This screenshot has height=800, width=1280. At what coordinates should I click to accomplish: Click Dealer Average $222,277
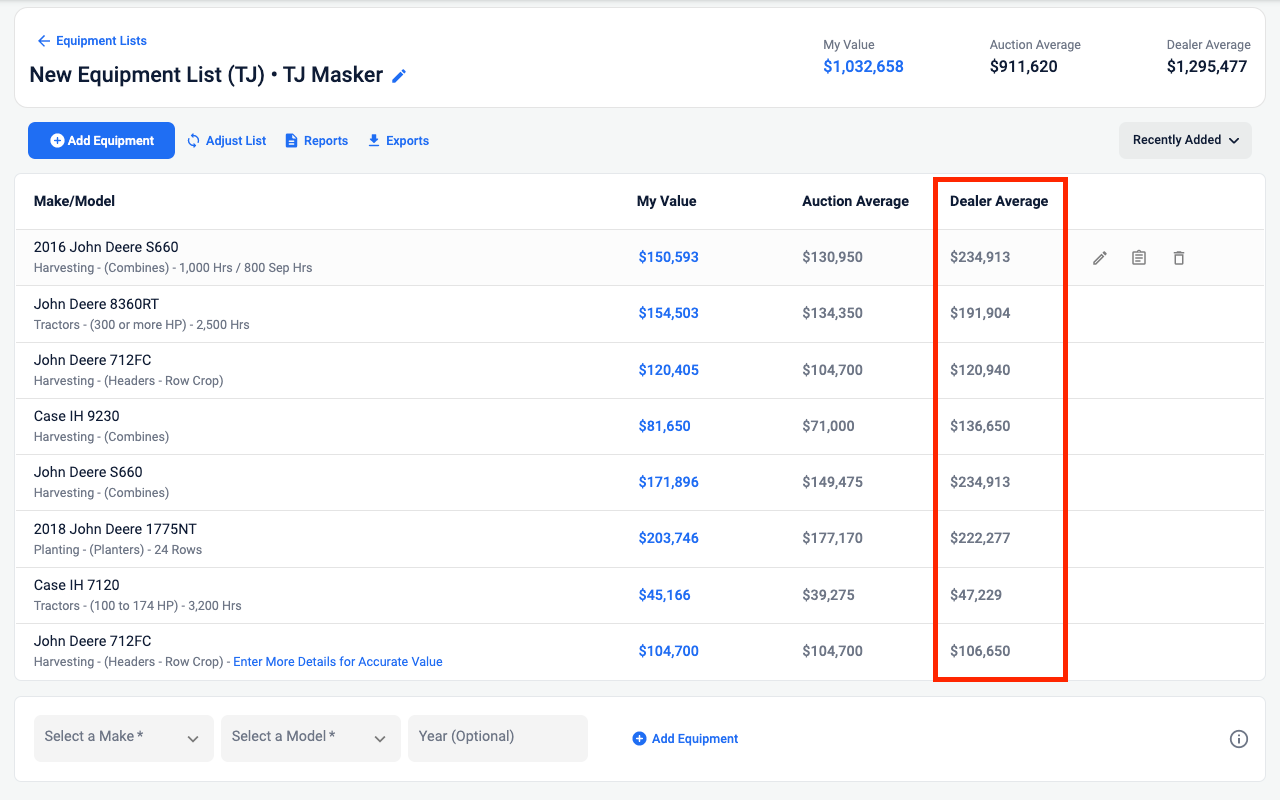tap(980, 538)
